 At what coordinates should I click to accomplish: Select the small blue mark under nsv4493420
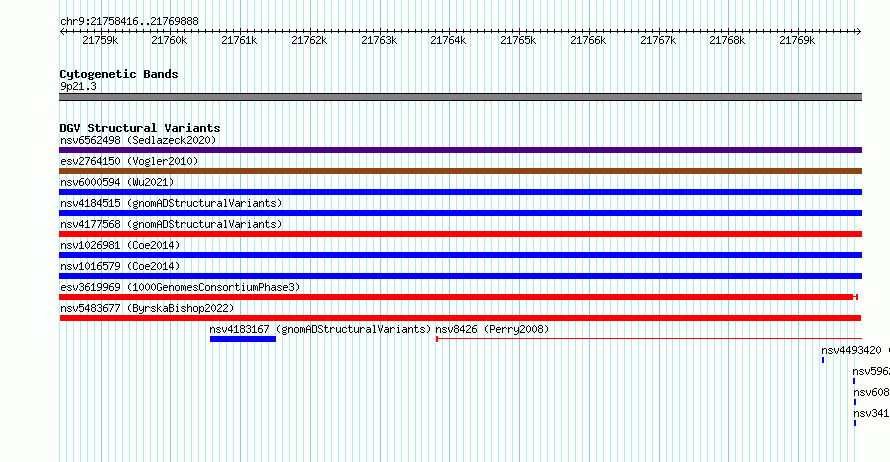(x=823, y=360)
